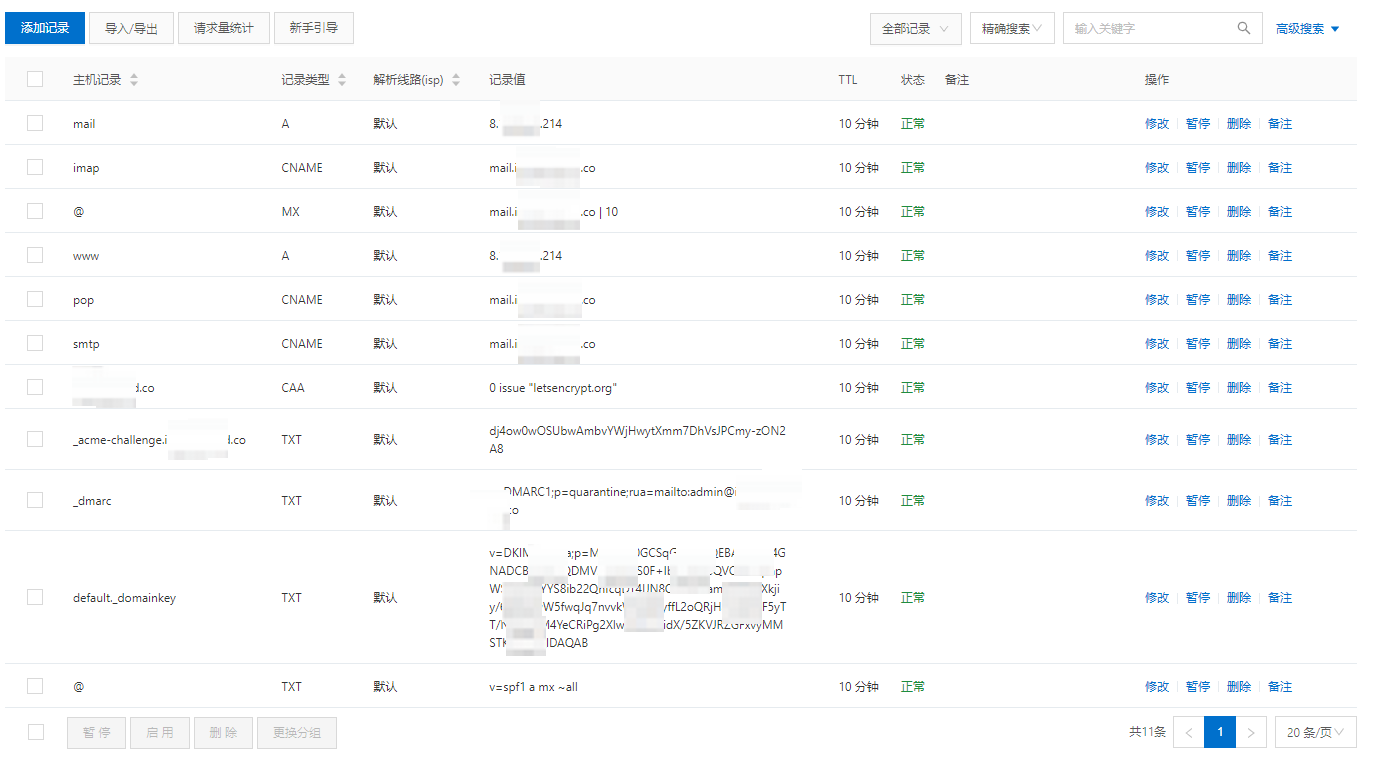Select the mail A record checkbox
Viewport: 1376px width, 762px height.
coord(35,123)
